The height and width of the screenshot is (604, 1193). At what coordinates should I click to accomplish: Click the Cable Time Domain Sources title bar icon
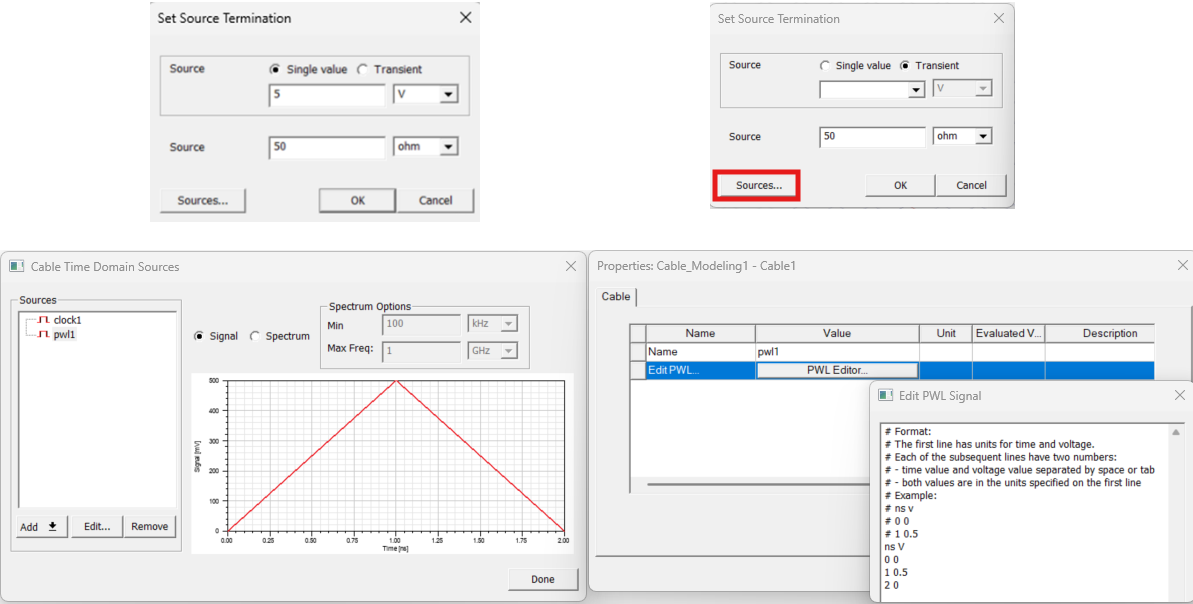[16, 266]
